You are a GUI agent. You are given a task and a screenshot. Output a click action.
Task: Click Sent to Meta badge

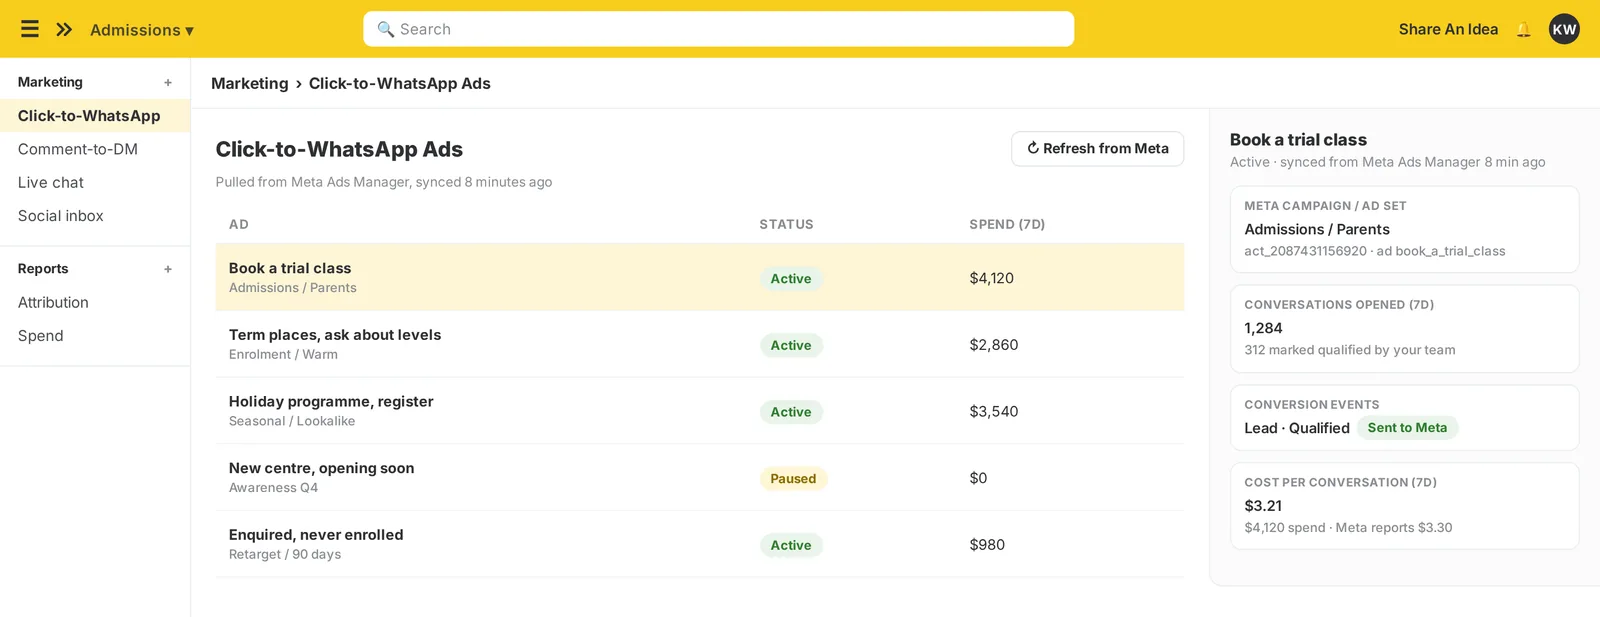(1407, 428)
